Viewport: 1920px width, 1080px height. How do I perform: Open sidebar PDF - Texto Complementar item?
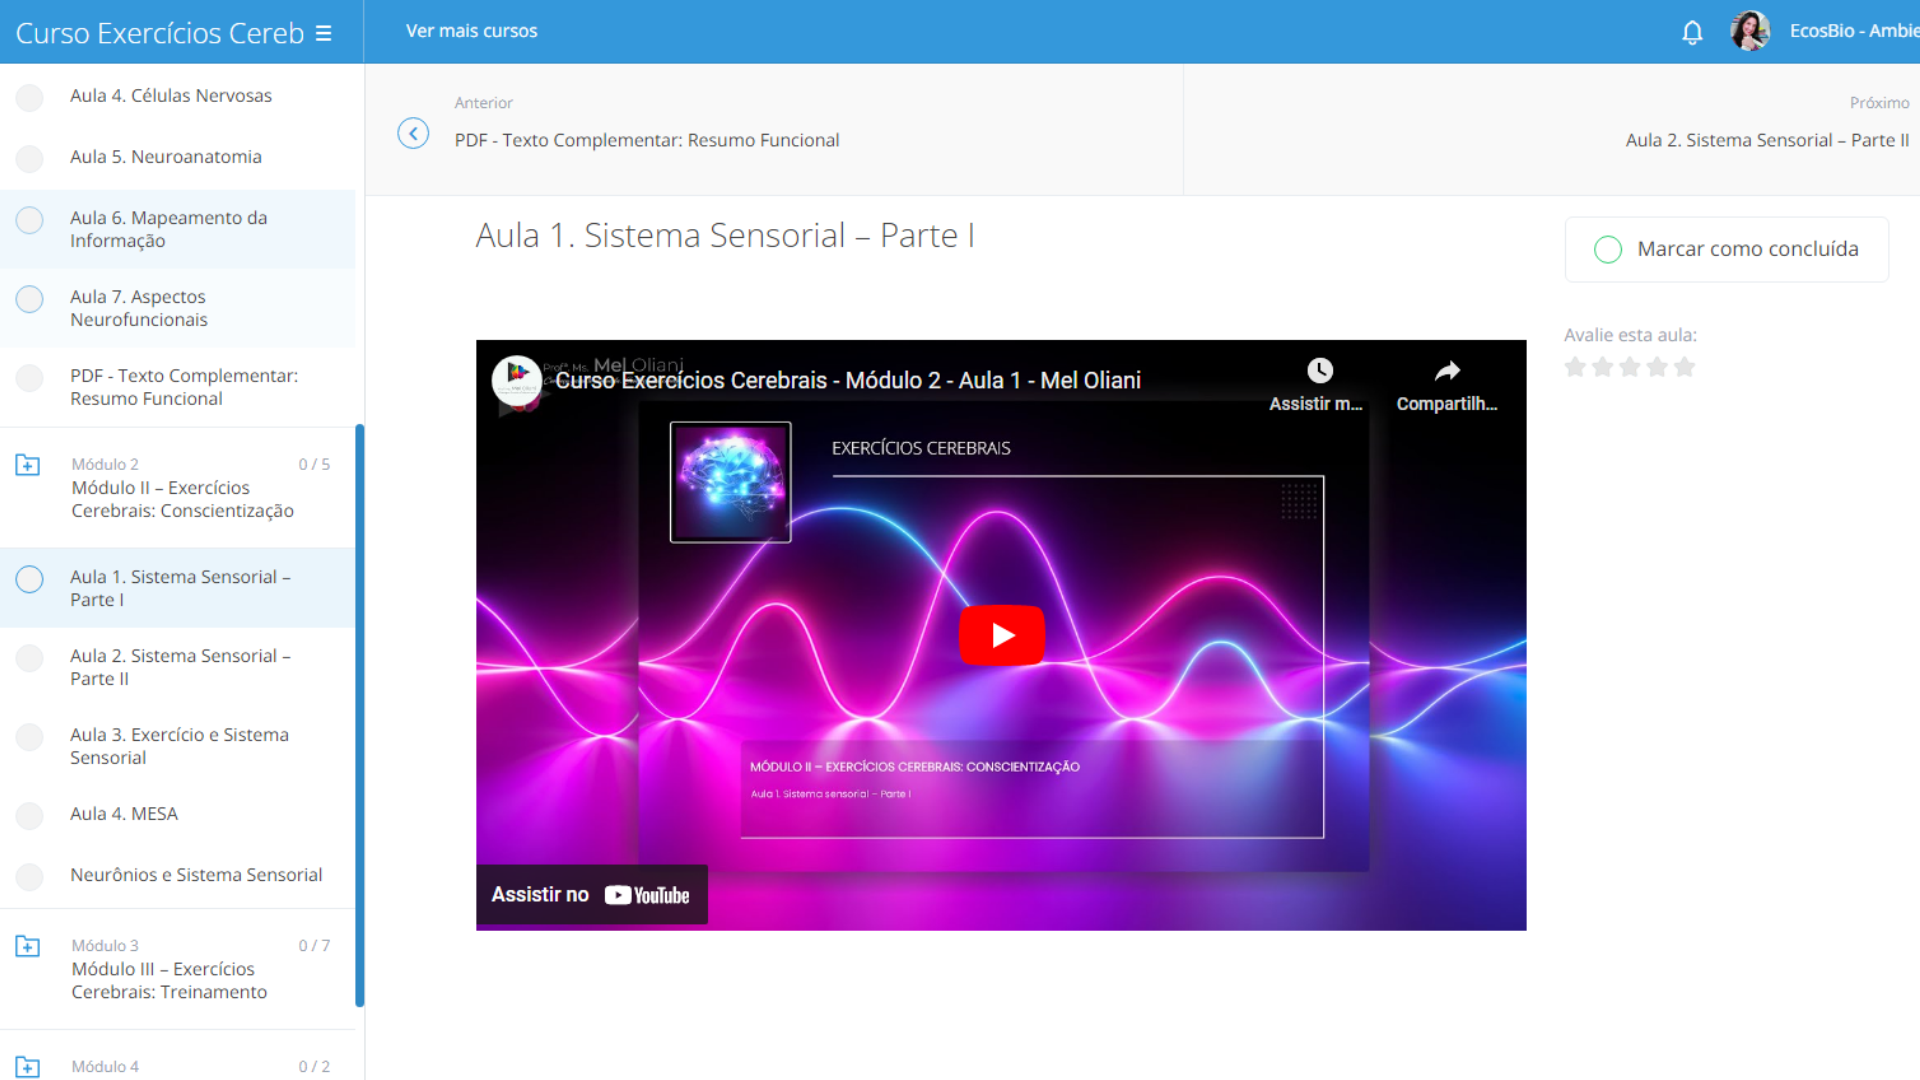coord(184,387)
